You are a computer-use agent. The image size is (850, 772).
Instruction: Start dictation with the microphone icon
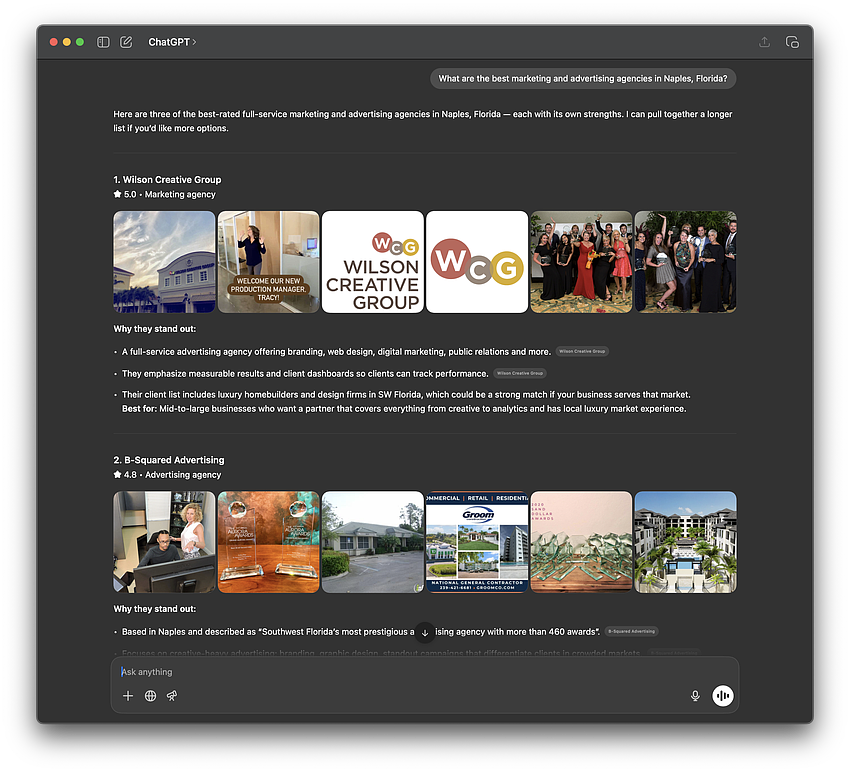696,695
